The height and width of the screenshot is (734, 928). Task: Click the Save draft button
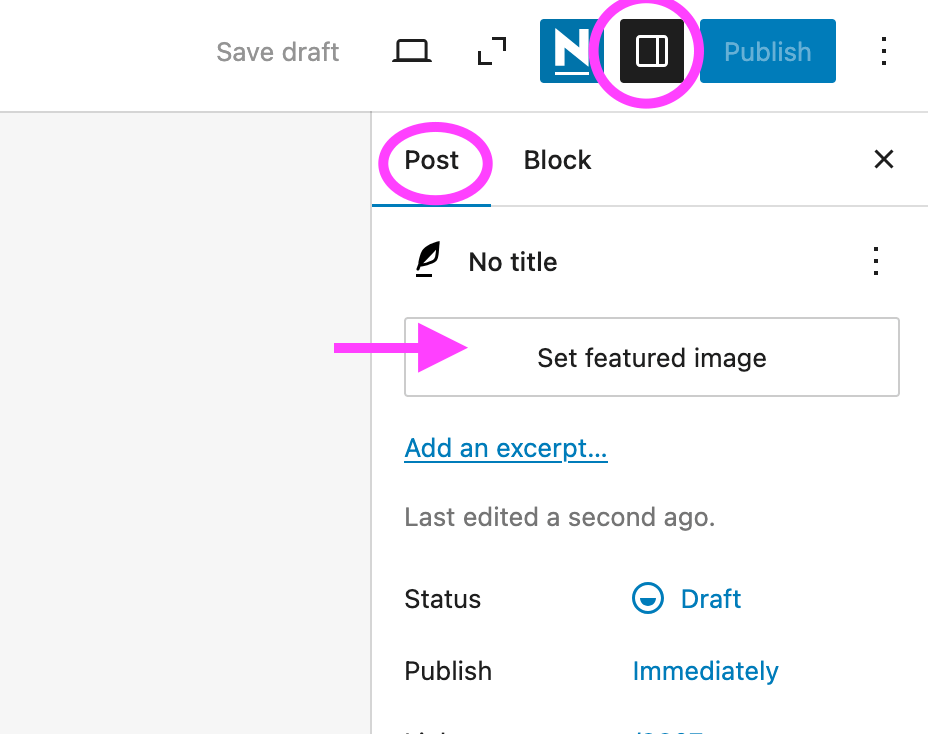(x=278, y=52)
